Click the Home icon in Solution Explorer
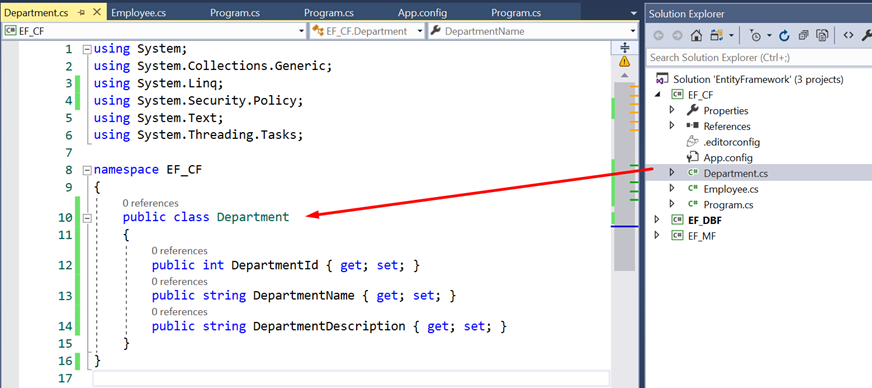The width and height of the screenshot is (872, 388). 696,36
